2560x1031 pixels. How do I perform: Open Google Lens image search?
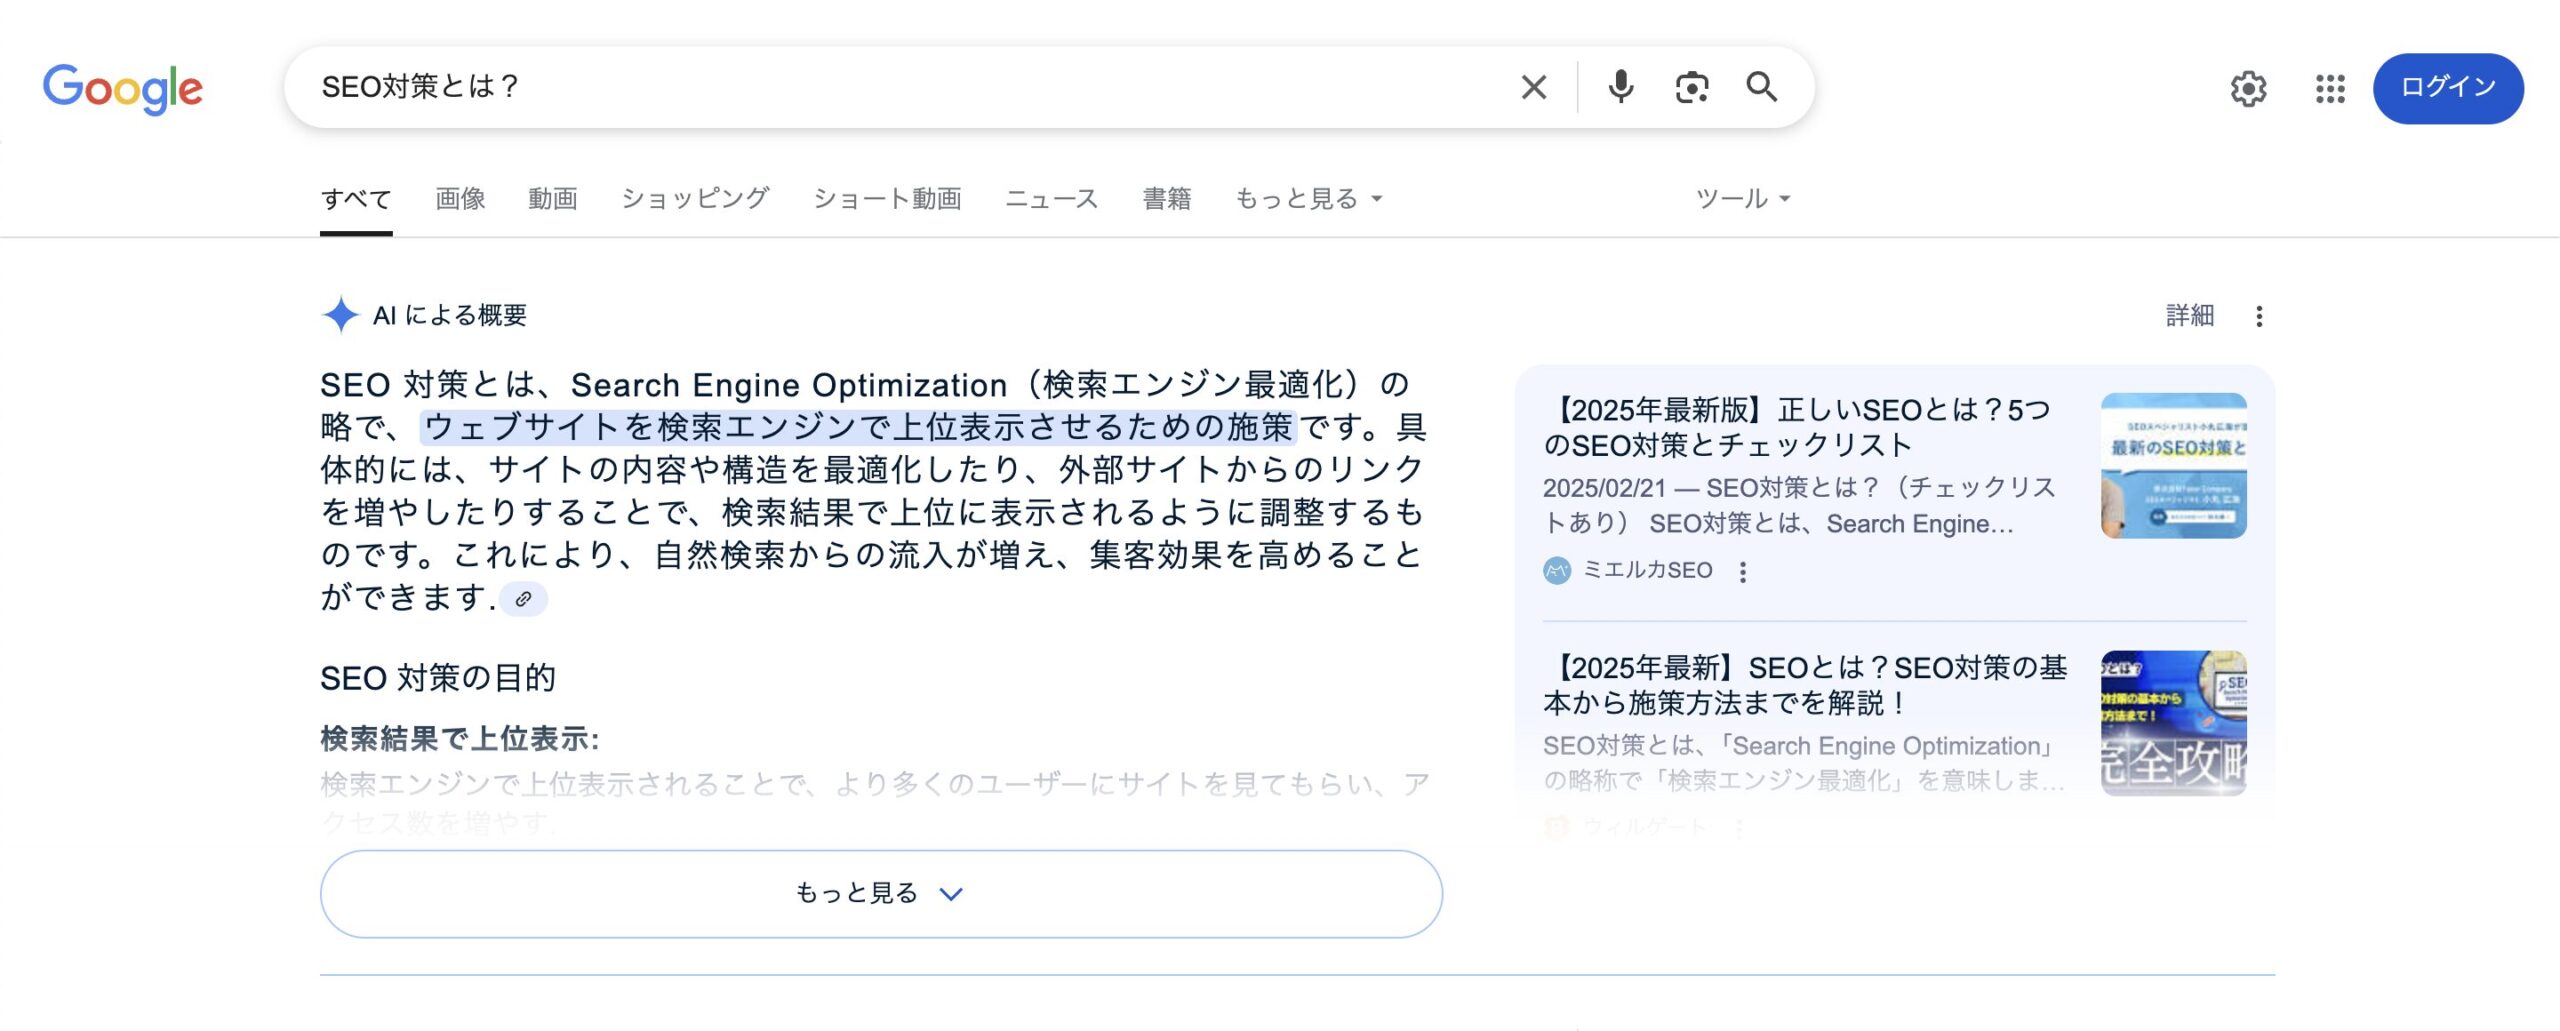(x=1691, y=87)
